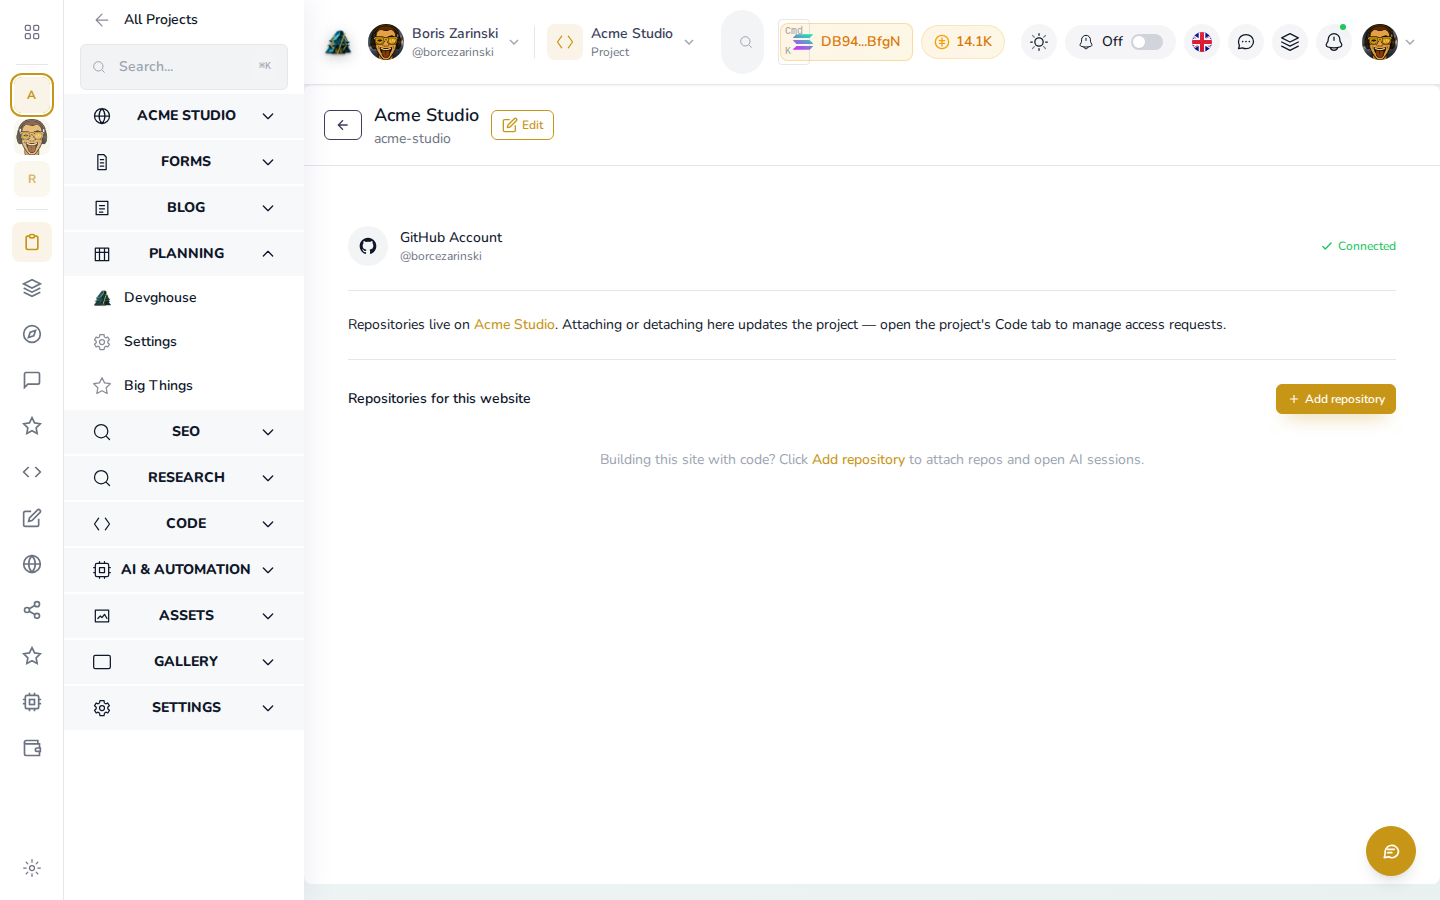Expand the FORMS section
1440x900 pixels.
coord(184,161)
